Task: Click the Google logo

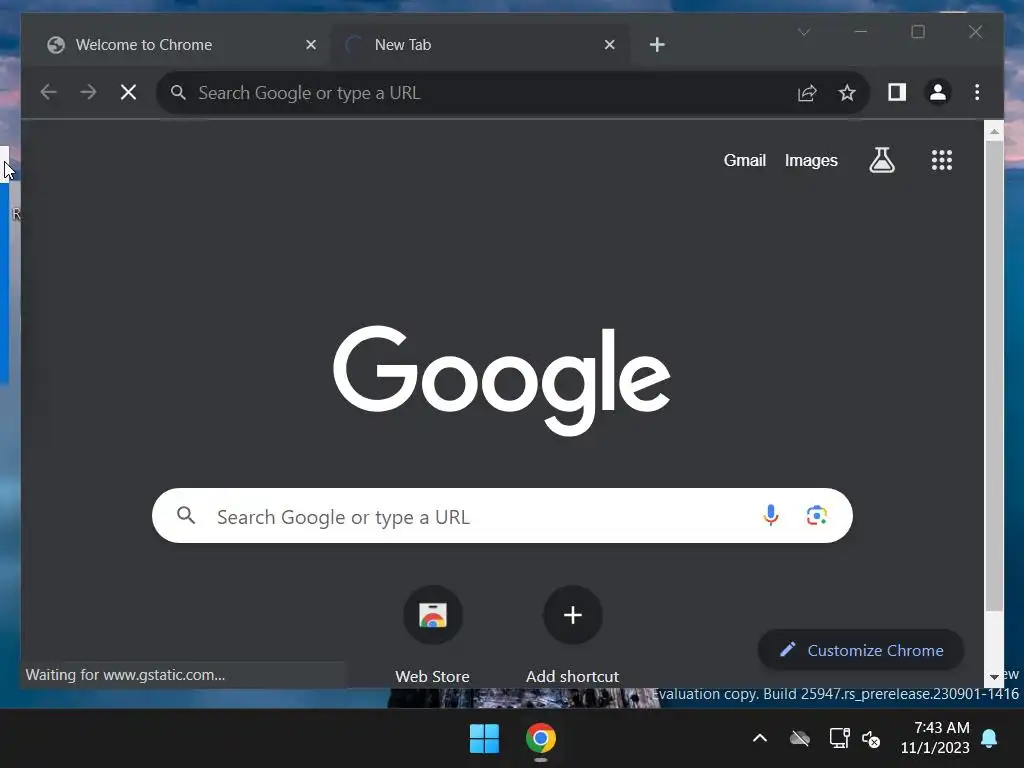Action: (x=502, y=380)
